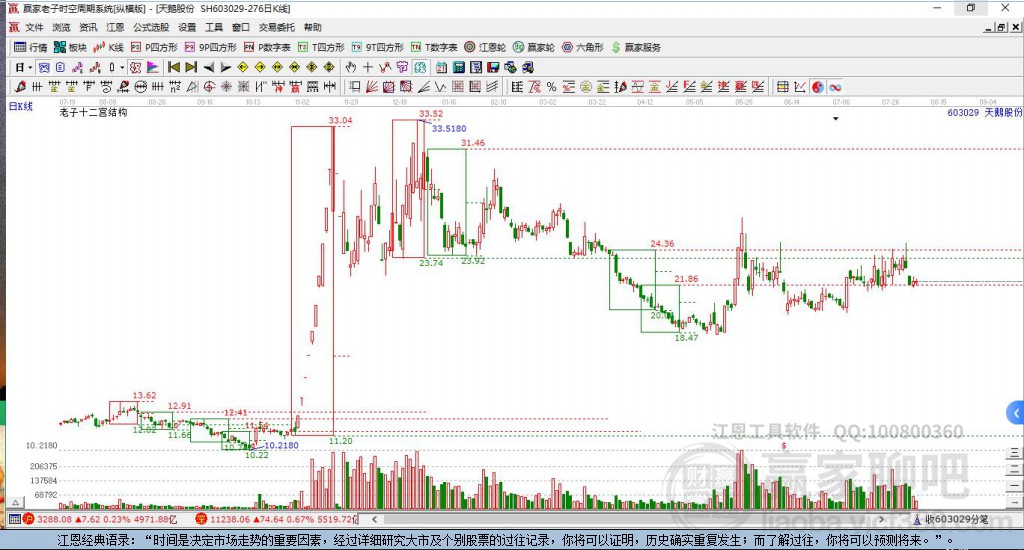Click 收603029分笔 in status bar
This screenshot has width=1024, height=550.
(956, 519)
